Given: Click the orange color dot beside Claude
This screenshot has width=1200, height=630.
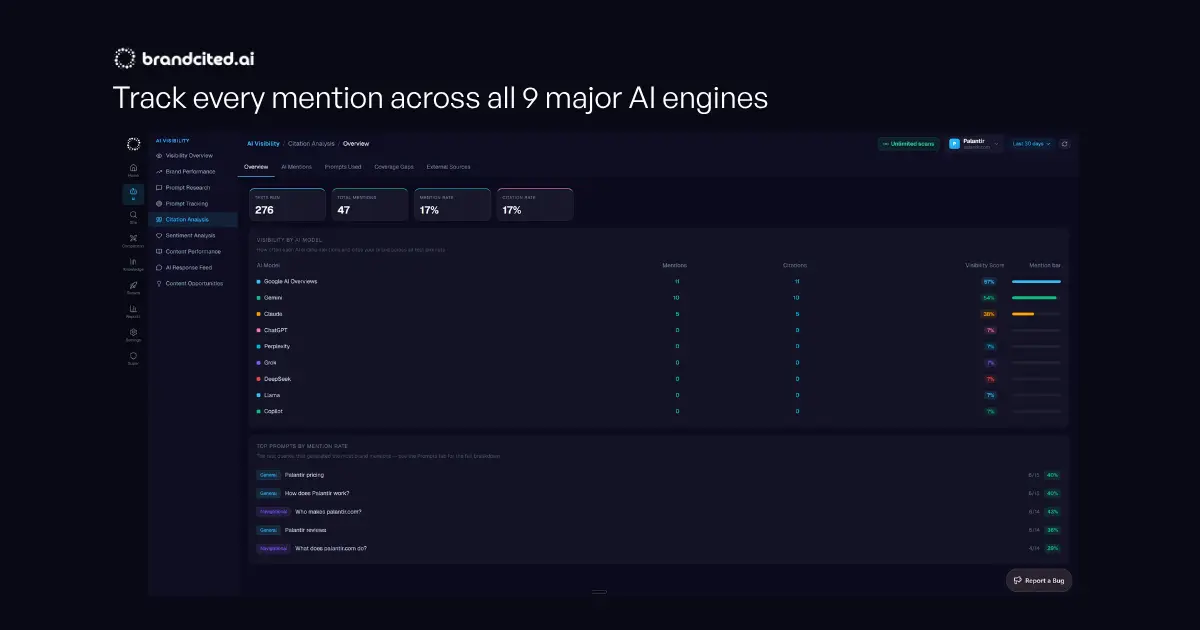Looking at the screenshot, I should pyautogui.click(x=259, y=314).
